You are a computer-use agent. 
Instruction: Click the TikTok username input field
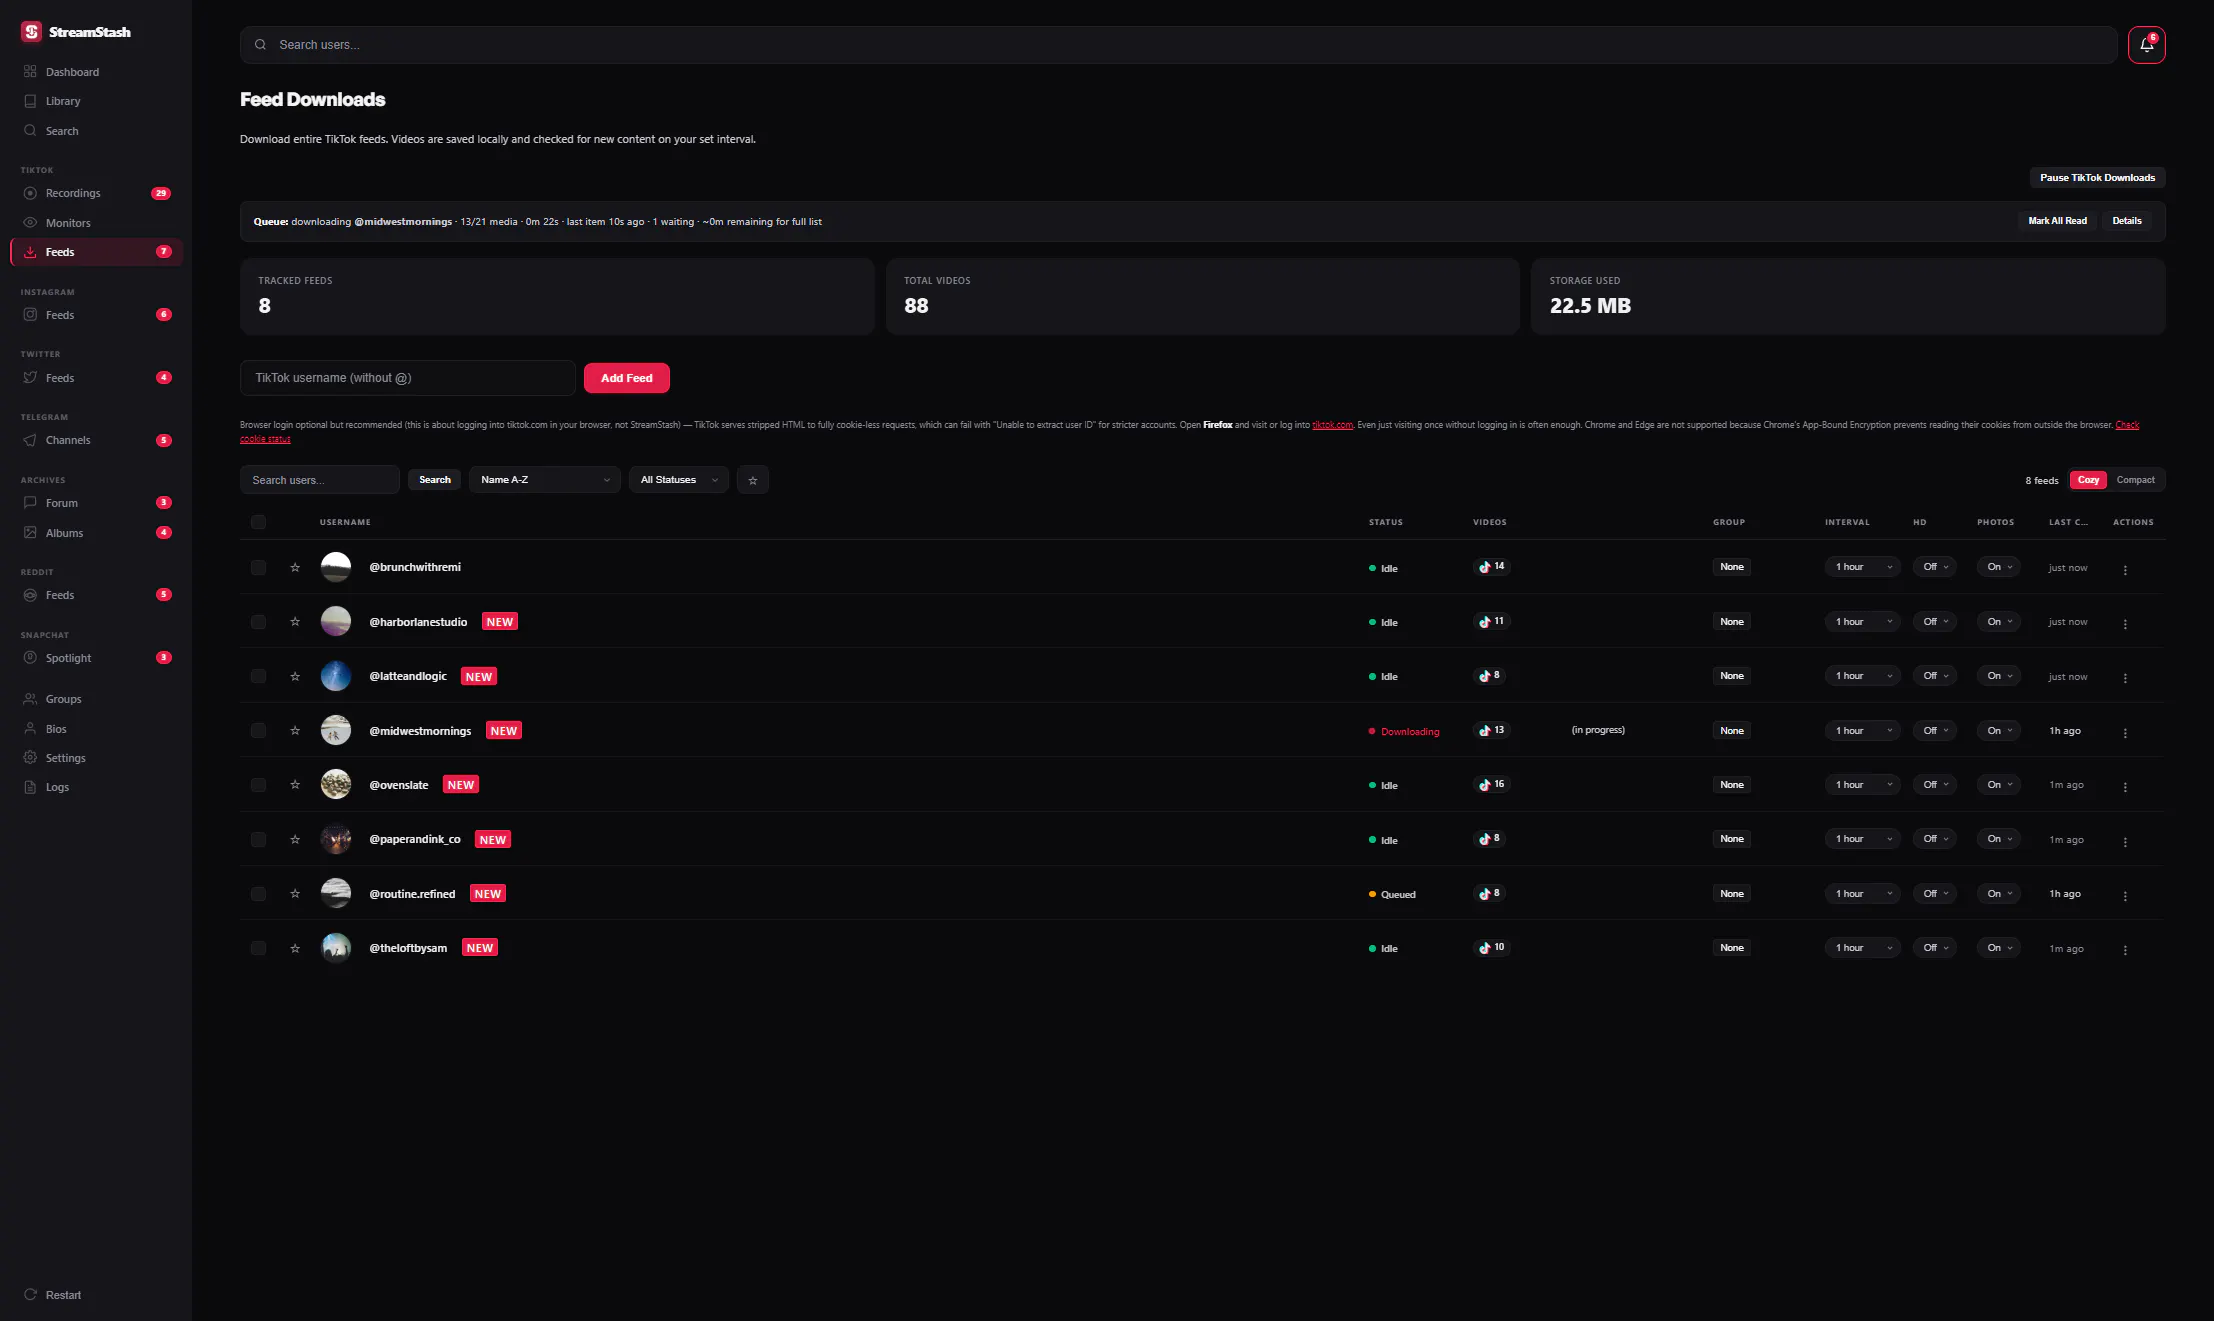pyautogui.click(x=408, y=378)
